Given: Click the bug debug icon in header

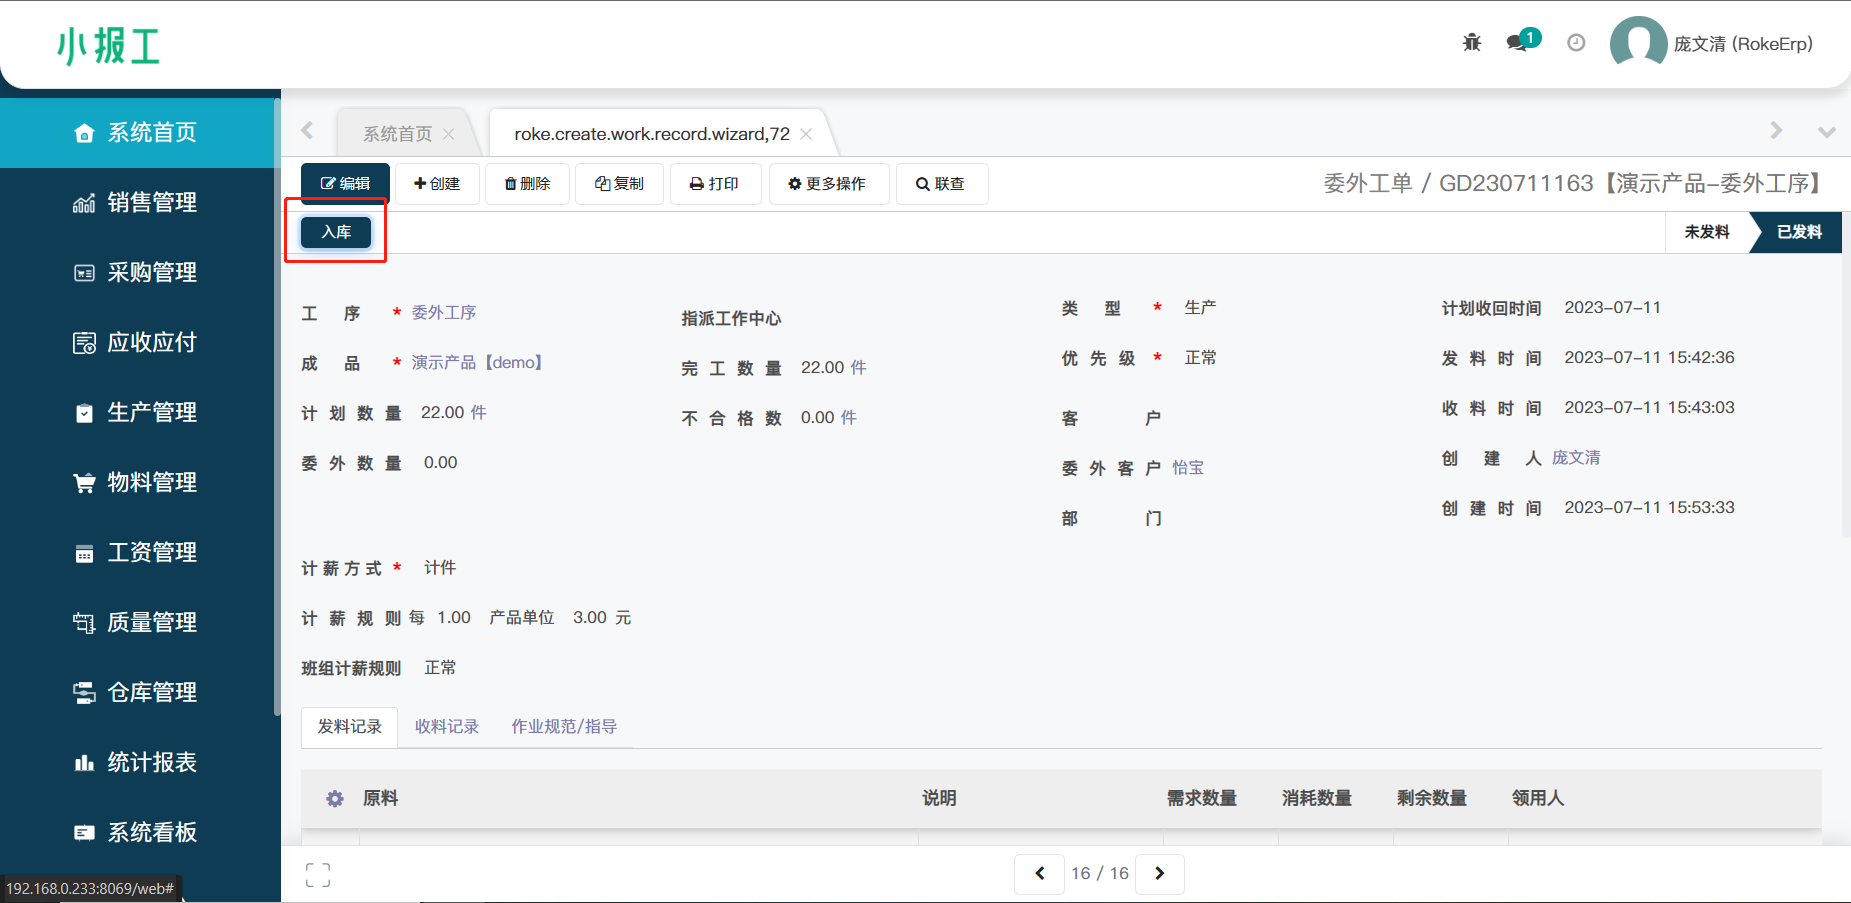Looking at the screenshot, I should click(x=1471, y=42).
